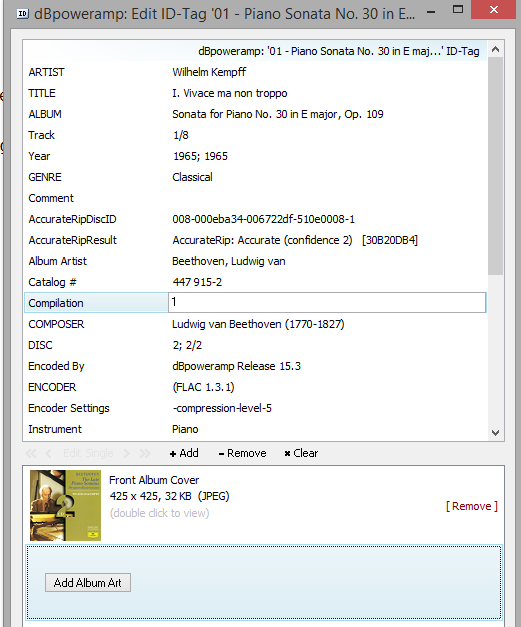521x627 pixels.
Task: Click the Compilation value input field
Action: pos(327,302)
